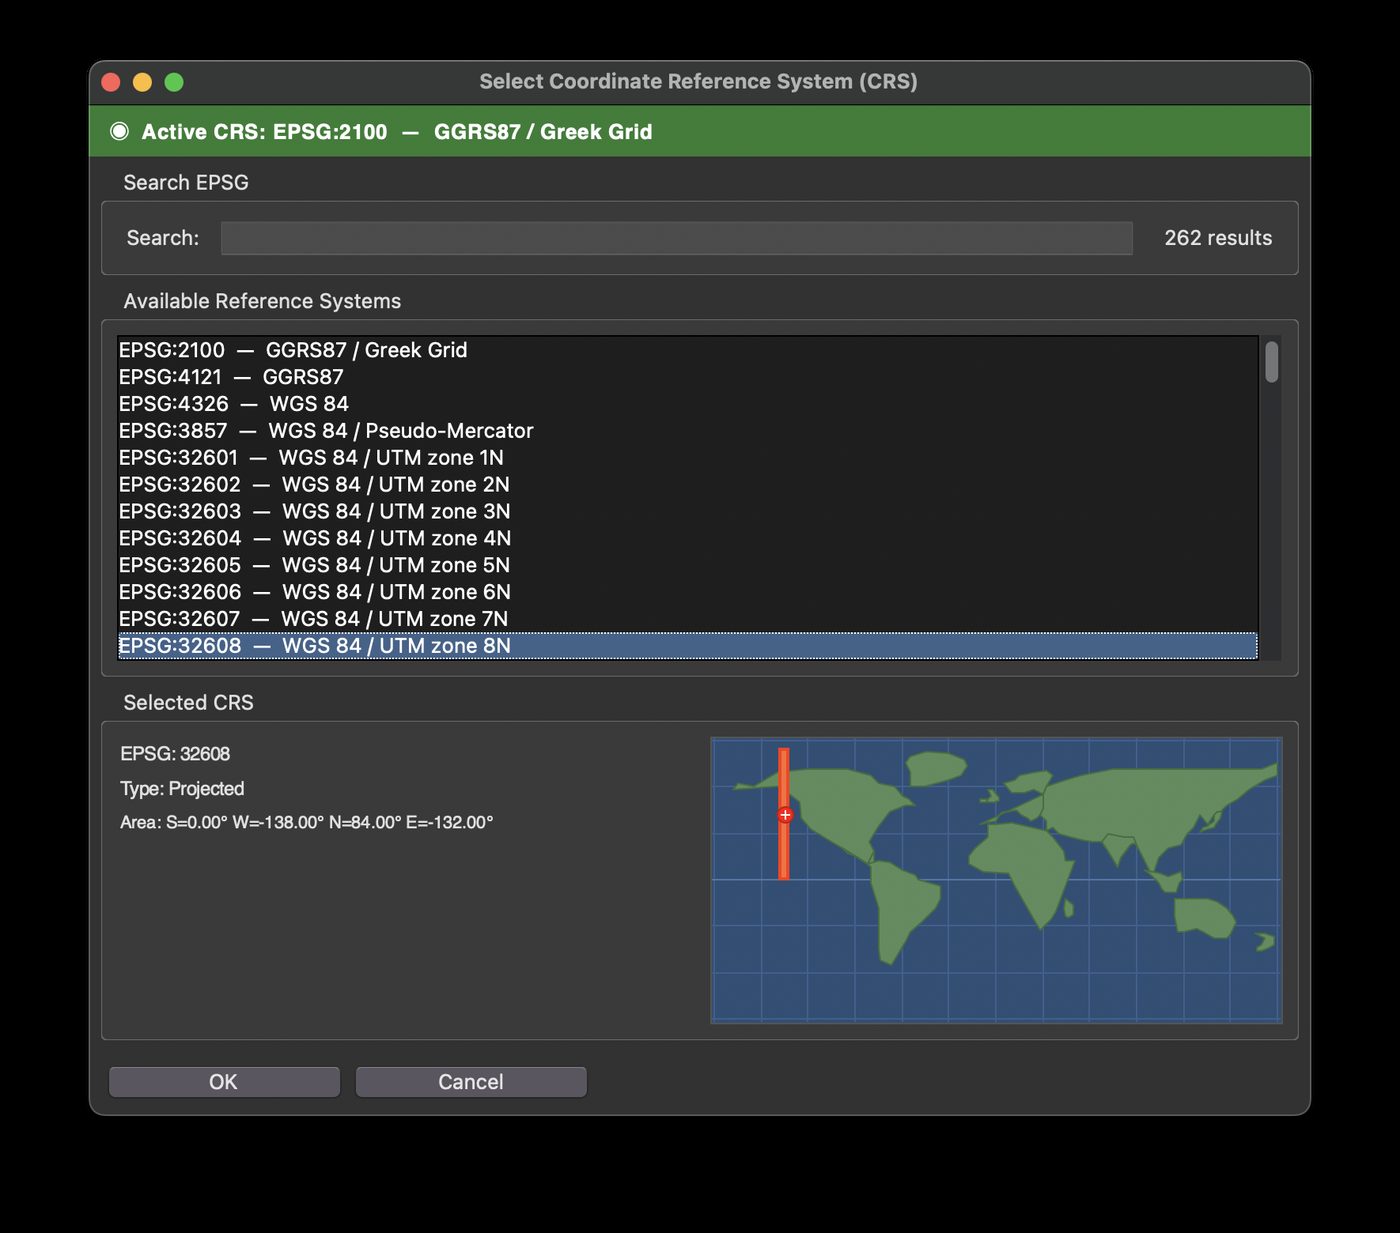Click the EPSG: 32608 selected CRS text
Screen dimensions: 1400x1233
click(175, 754)
